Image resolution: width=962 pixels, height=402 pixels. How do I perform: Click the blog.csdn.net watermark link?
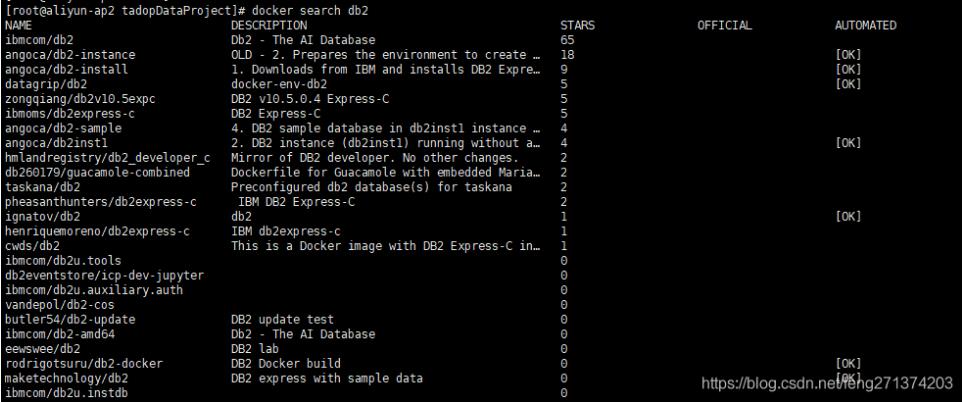tap(826, 382)
